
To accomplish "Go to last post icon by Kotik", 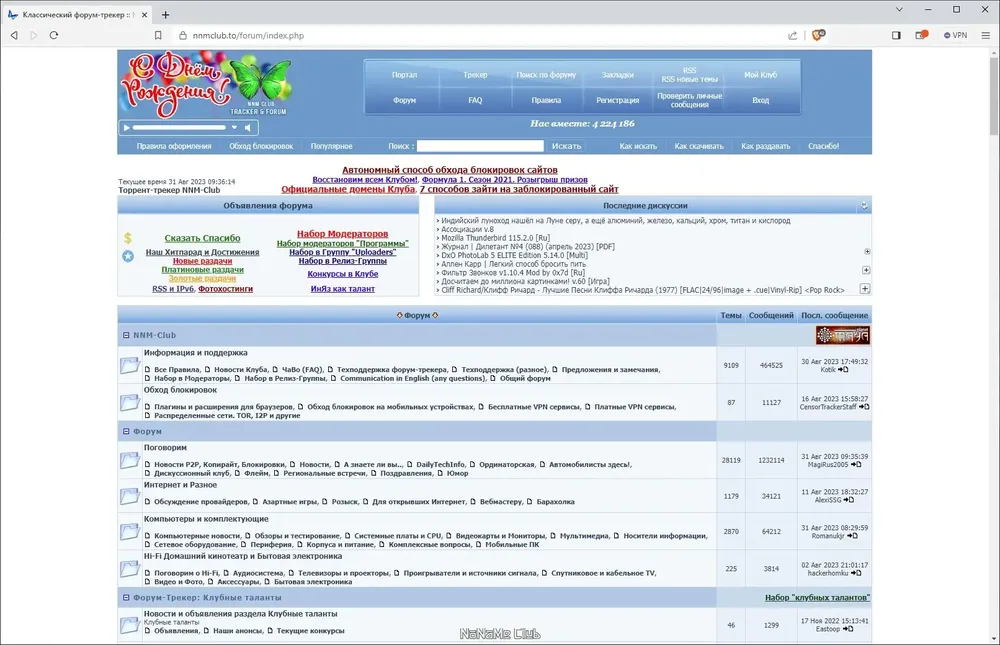I will pyautogui.click(x=843, y=369).
